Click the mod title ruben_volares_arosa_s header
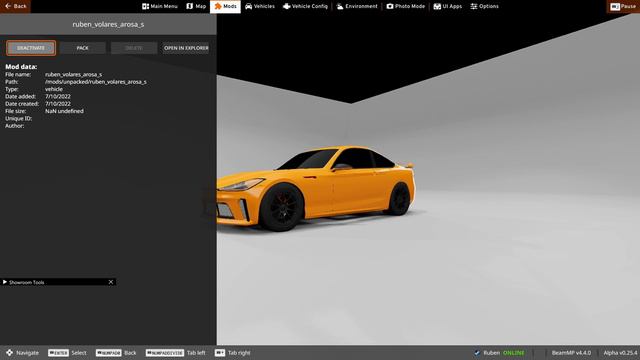 (108, 24)
